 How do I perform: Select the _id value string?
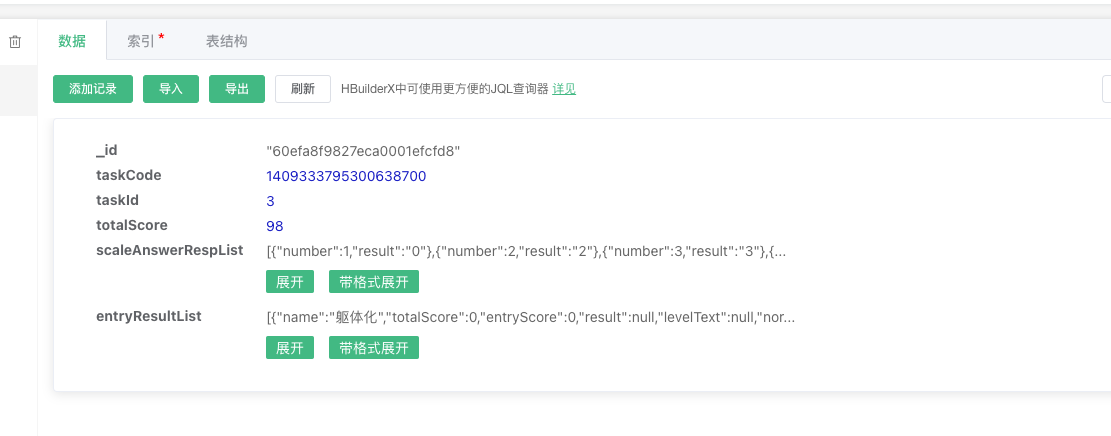(x=363, y=151)
